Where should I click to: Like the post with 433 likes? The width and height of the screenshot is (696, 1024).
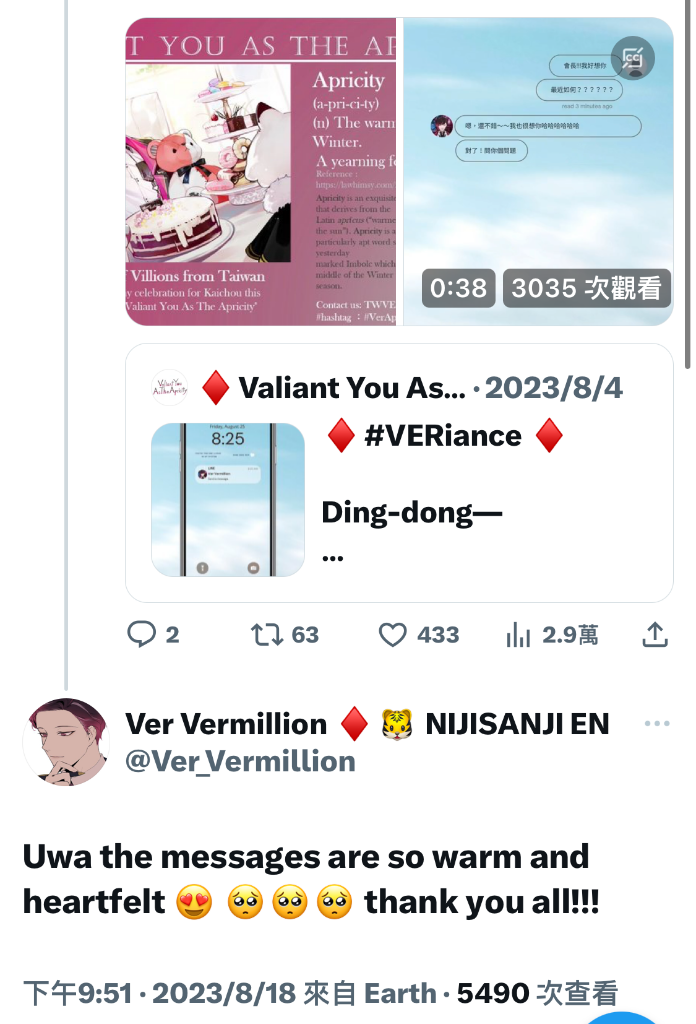[x=419, y=634]
